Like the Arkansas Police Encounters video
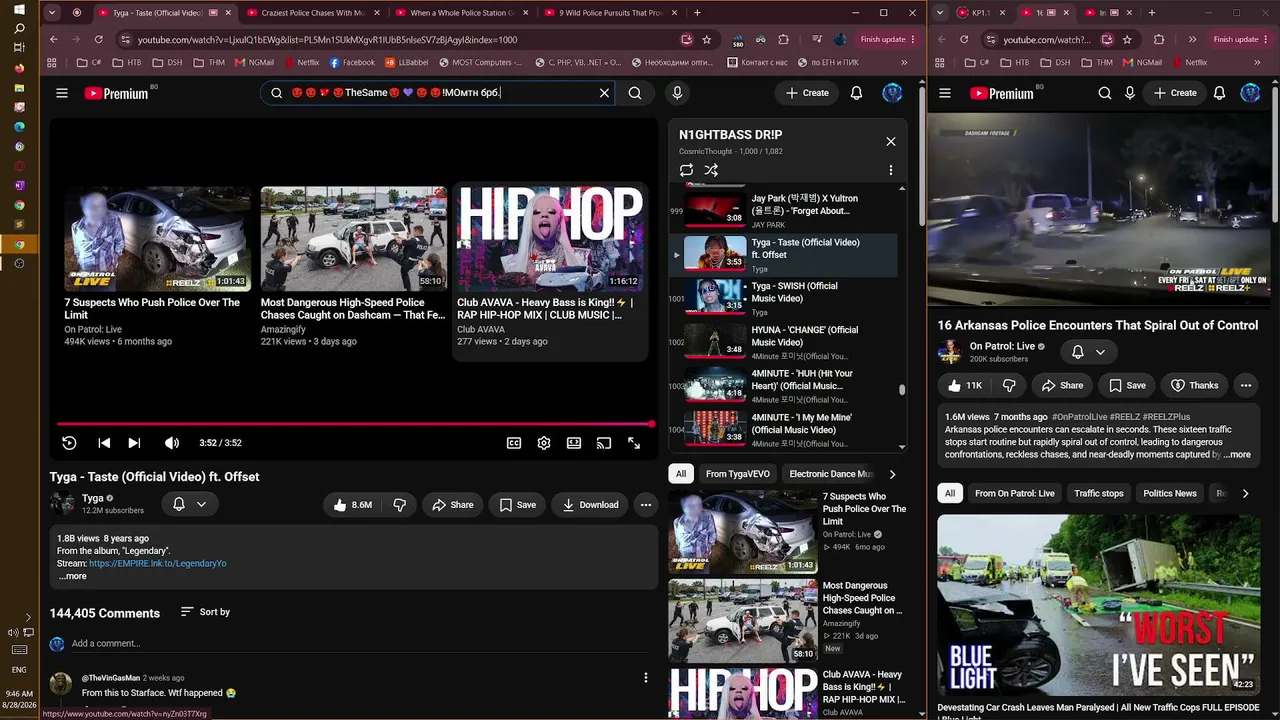The height and width of the screenshot is (720, 1280). click(x=965, y=385)
